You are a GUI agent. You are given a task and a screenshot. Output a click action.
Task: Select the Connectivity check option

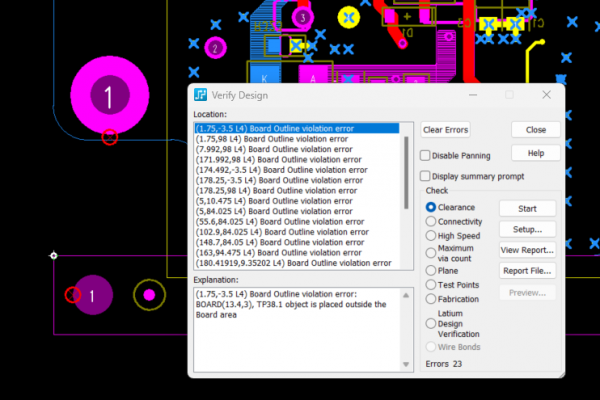tap(432, 221)
